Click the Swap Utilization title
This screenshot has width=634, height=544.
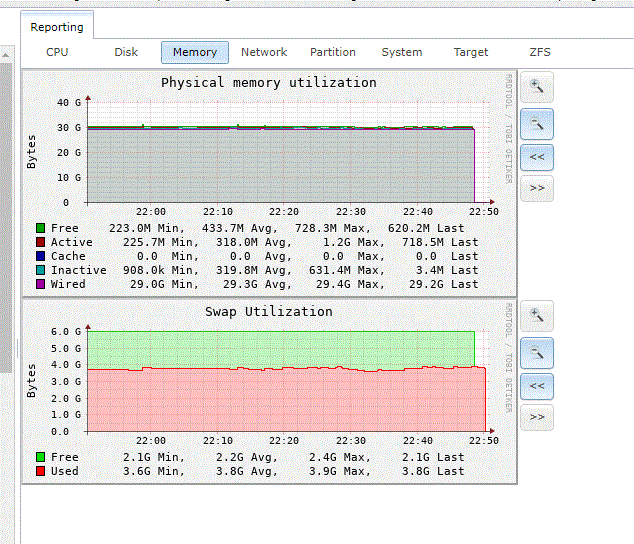coord(269,312)
